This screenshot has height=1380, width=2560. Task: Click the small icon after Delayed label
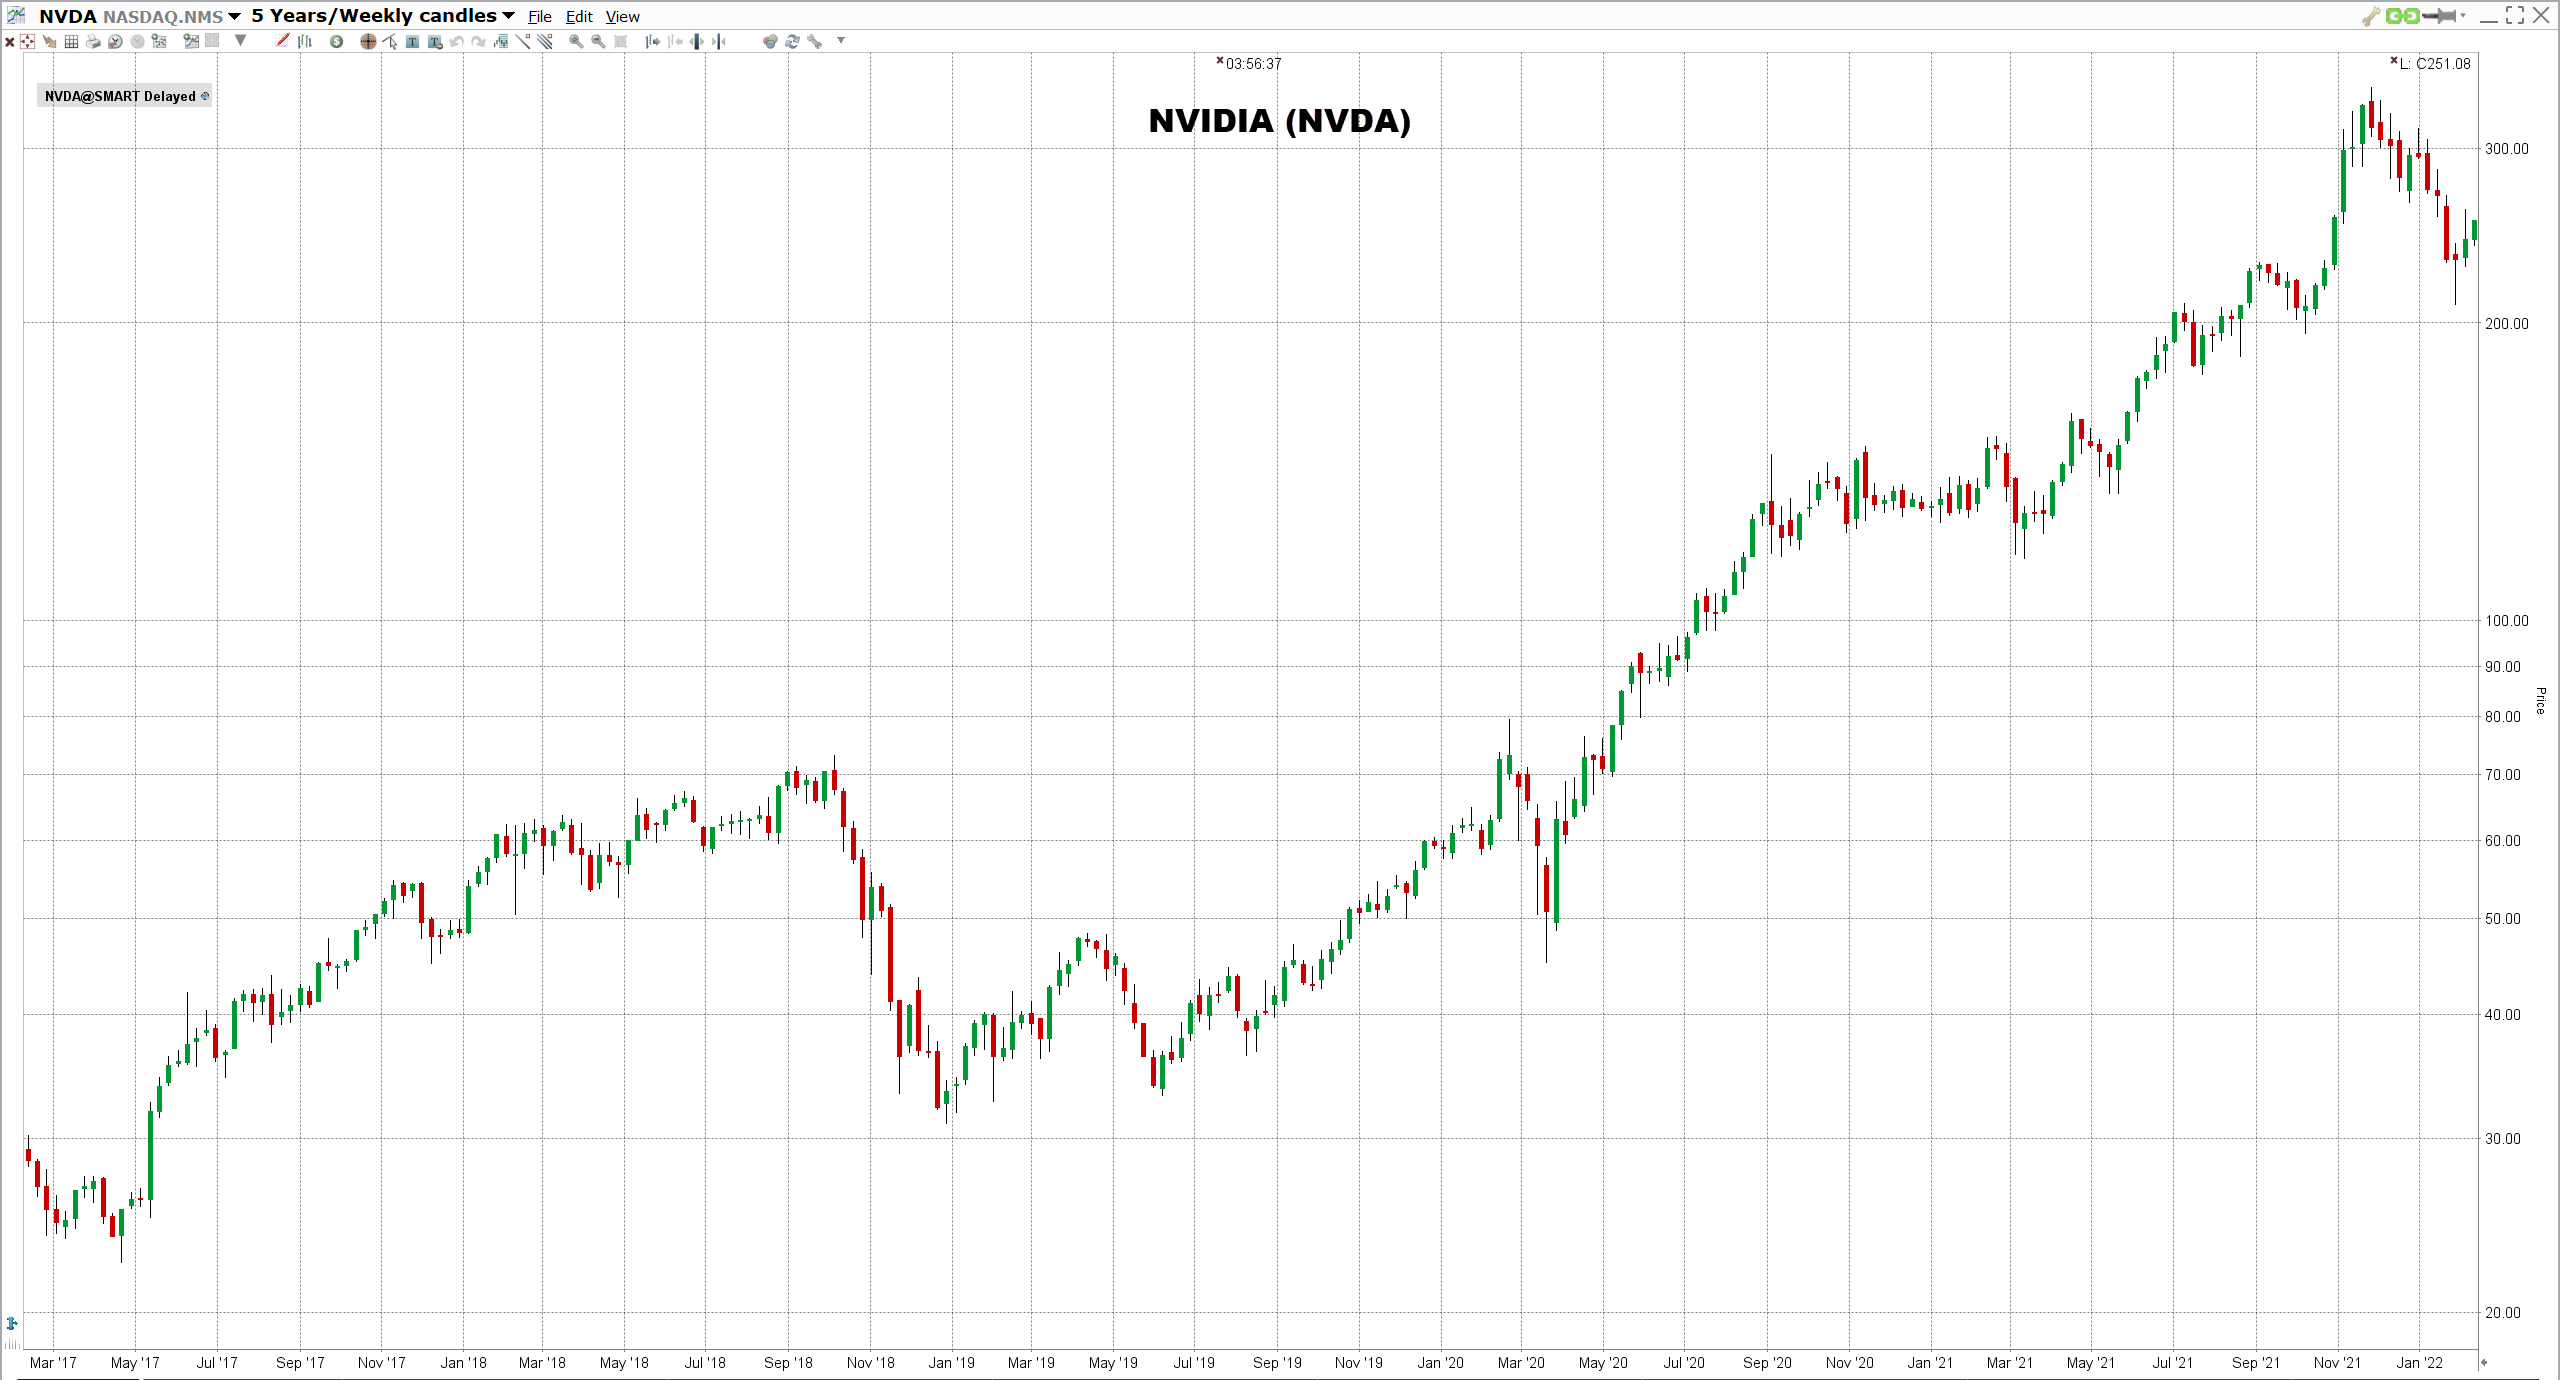[205, 96]
